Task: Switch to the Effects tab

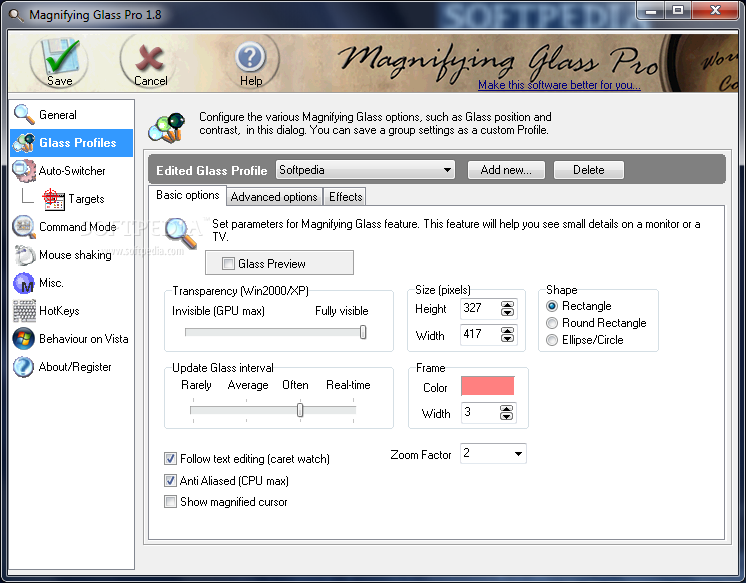Action: point(345,197)
